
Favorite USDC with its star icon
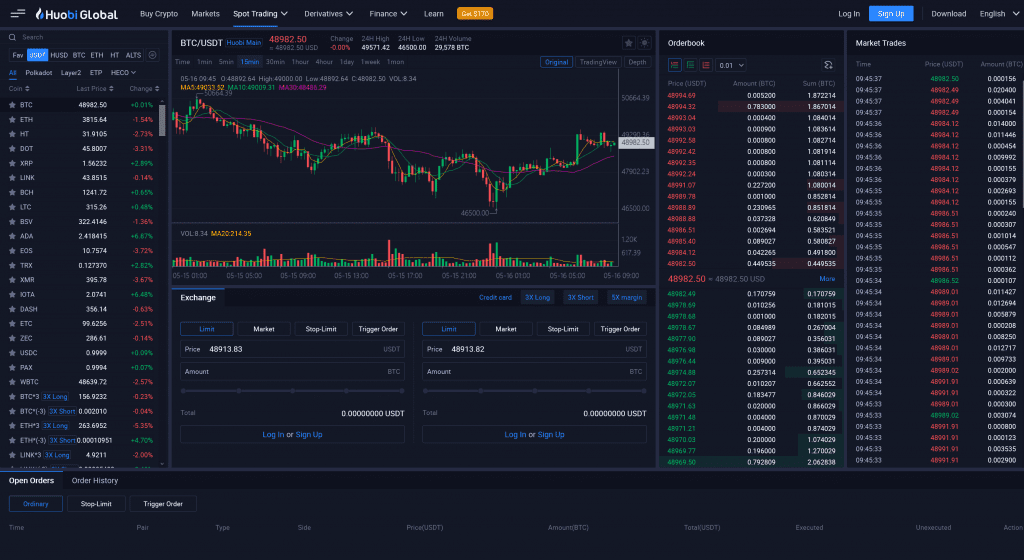(12, 352)
